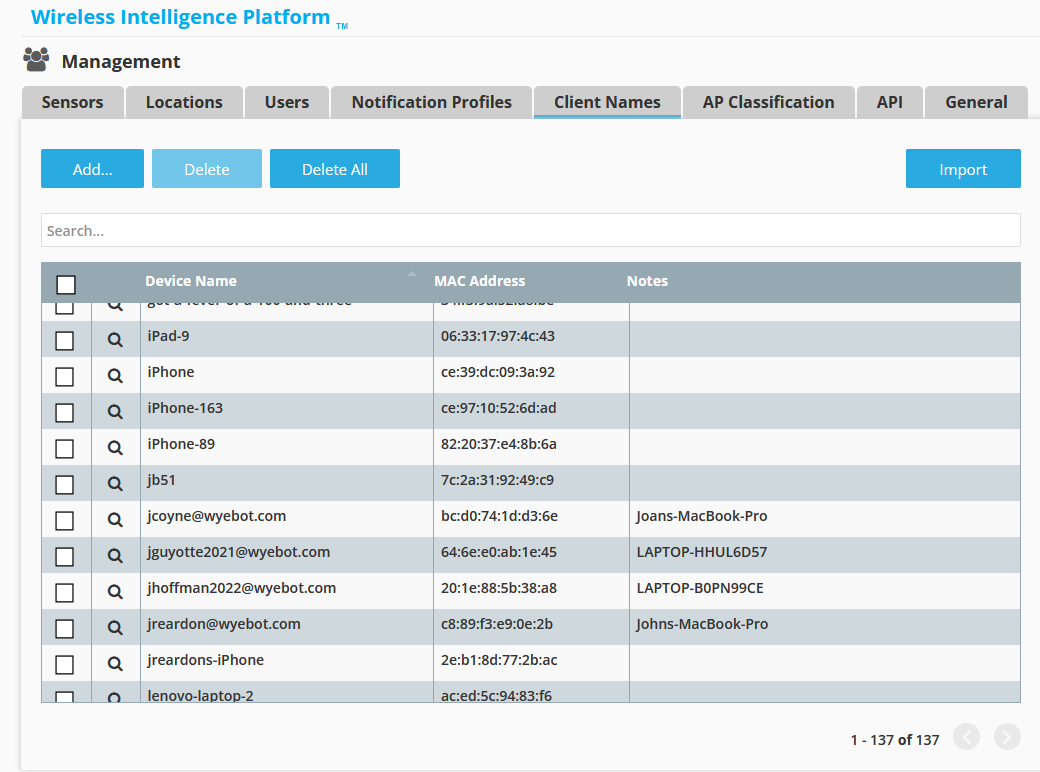
Task: Select the MAC address c8:89:f3:e9:0e:2b
Action: [497, 624]
